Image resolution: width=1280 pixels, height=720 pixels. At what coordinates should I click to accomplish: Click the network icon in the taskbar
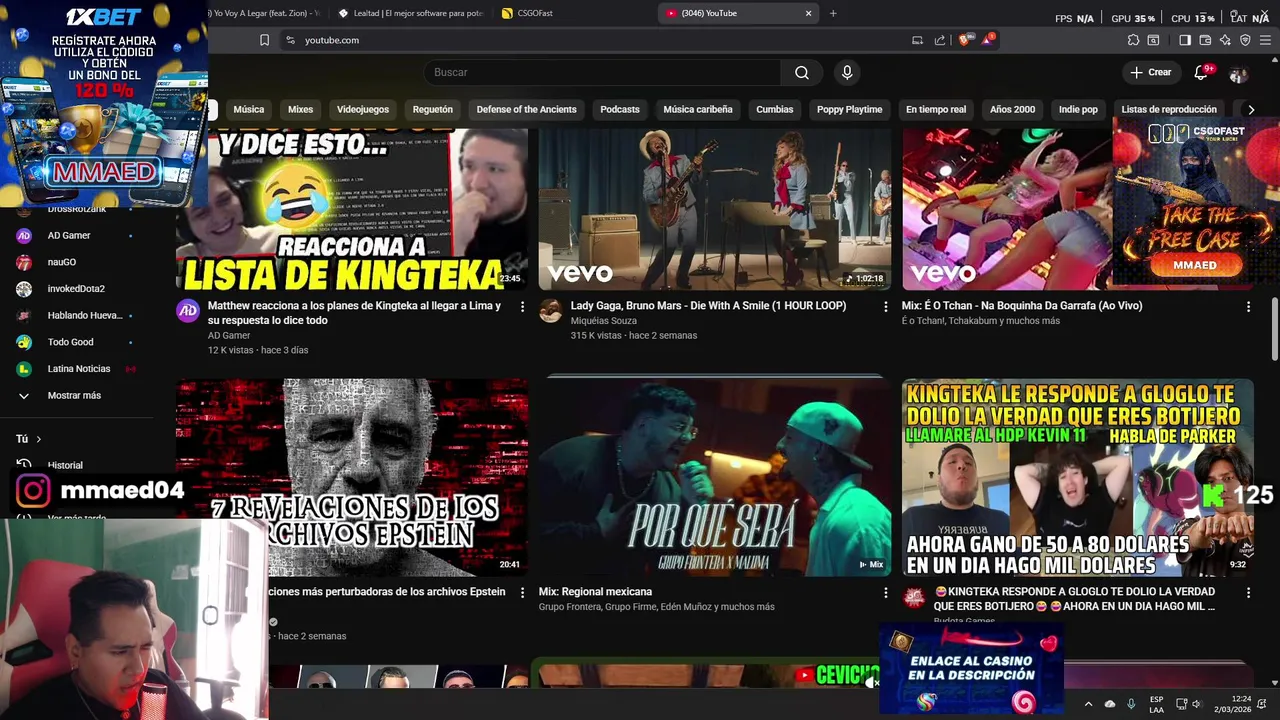point(1181,703)
